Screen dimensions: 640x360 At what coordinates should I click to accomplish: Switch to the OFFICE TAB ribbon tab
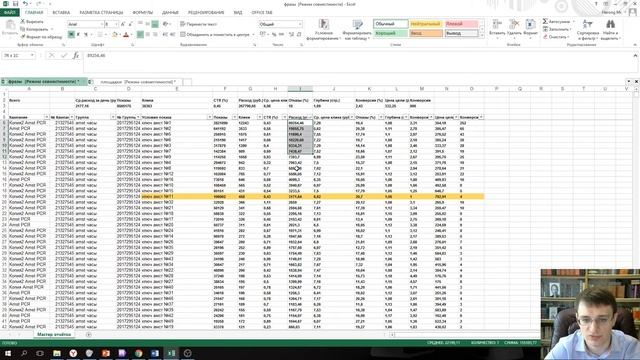262,13
